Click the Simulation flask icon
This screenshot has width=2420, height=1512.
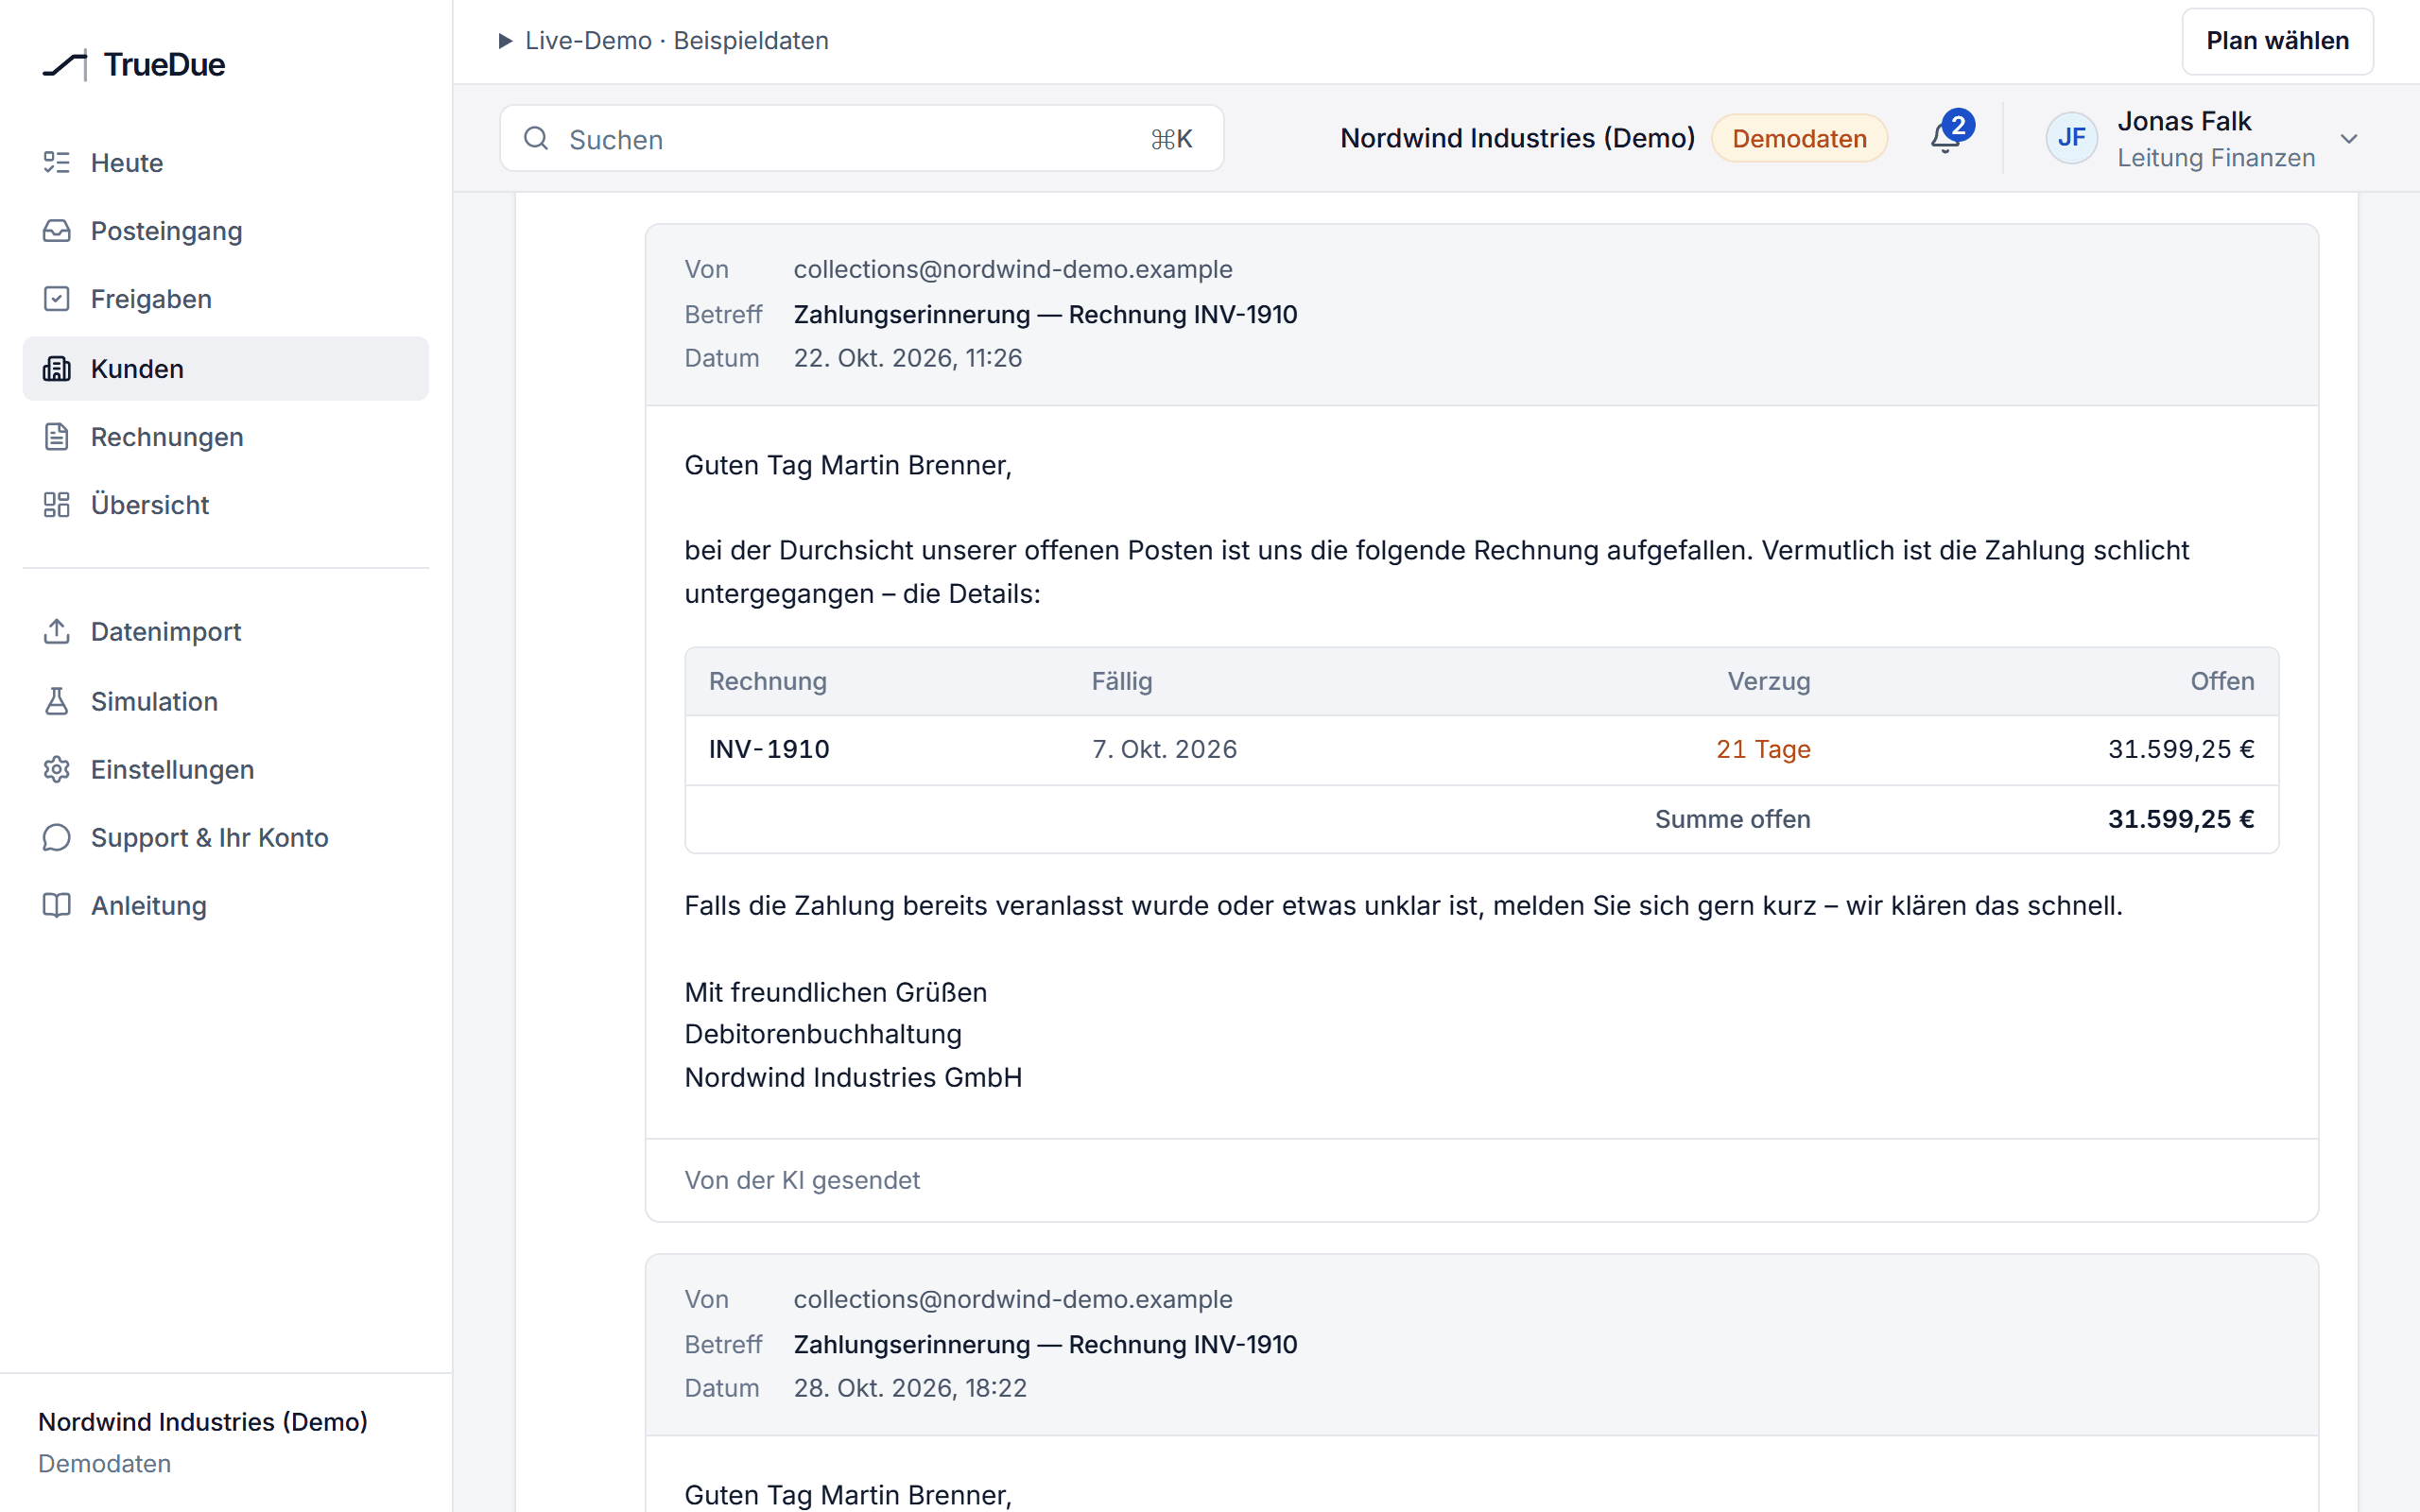tap(57, 701)
